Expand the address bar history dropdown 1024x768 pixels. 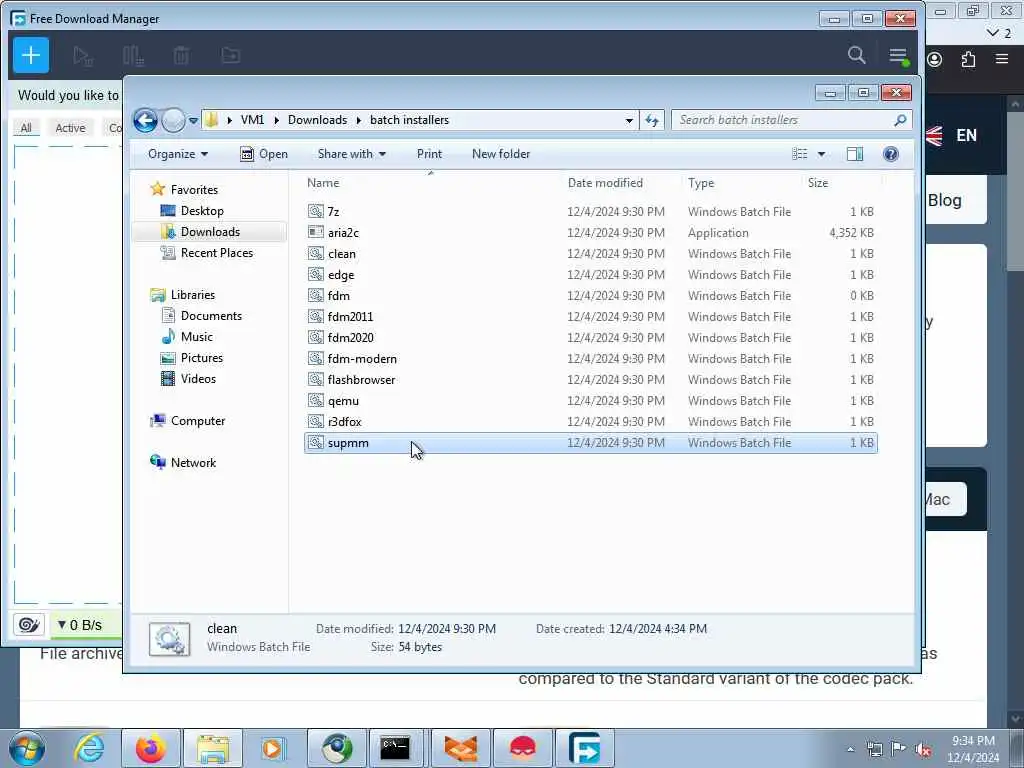tap(629, 120)
